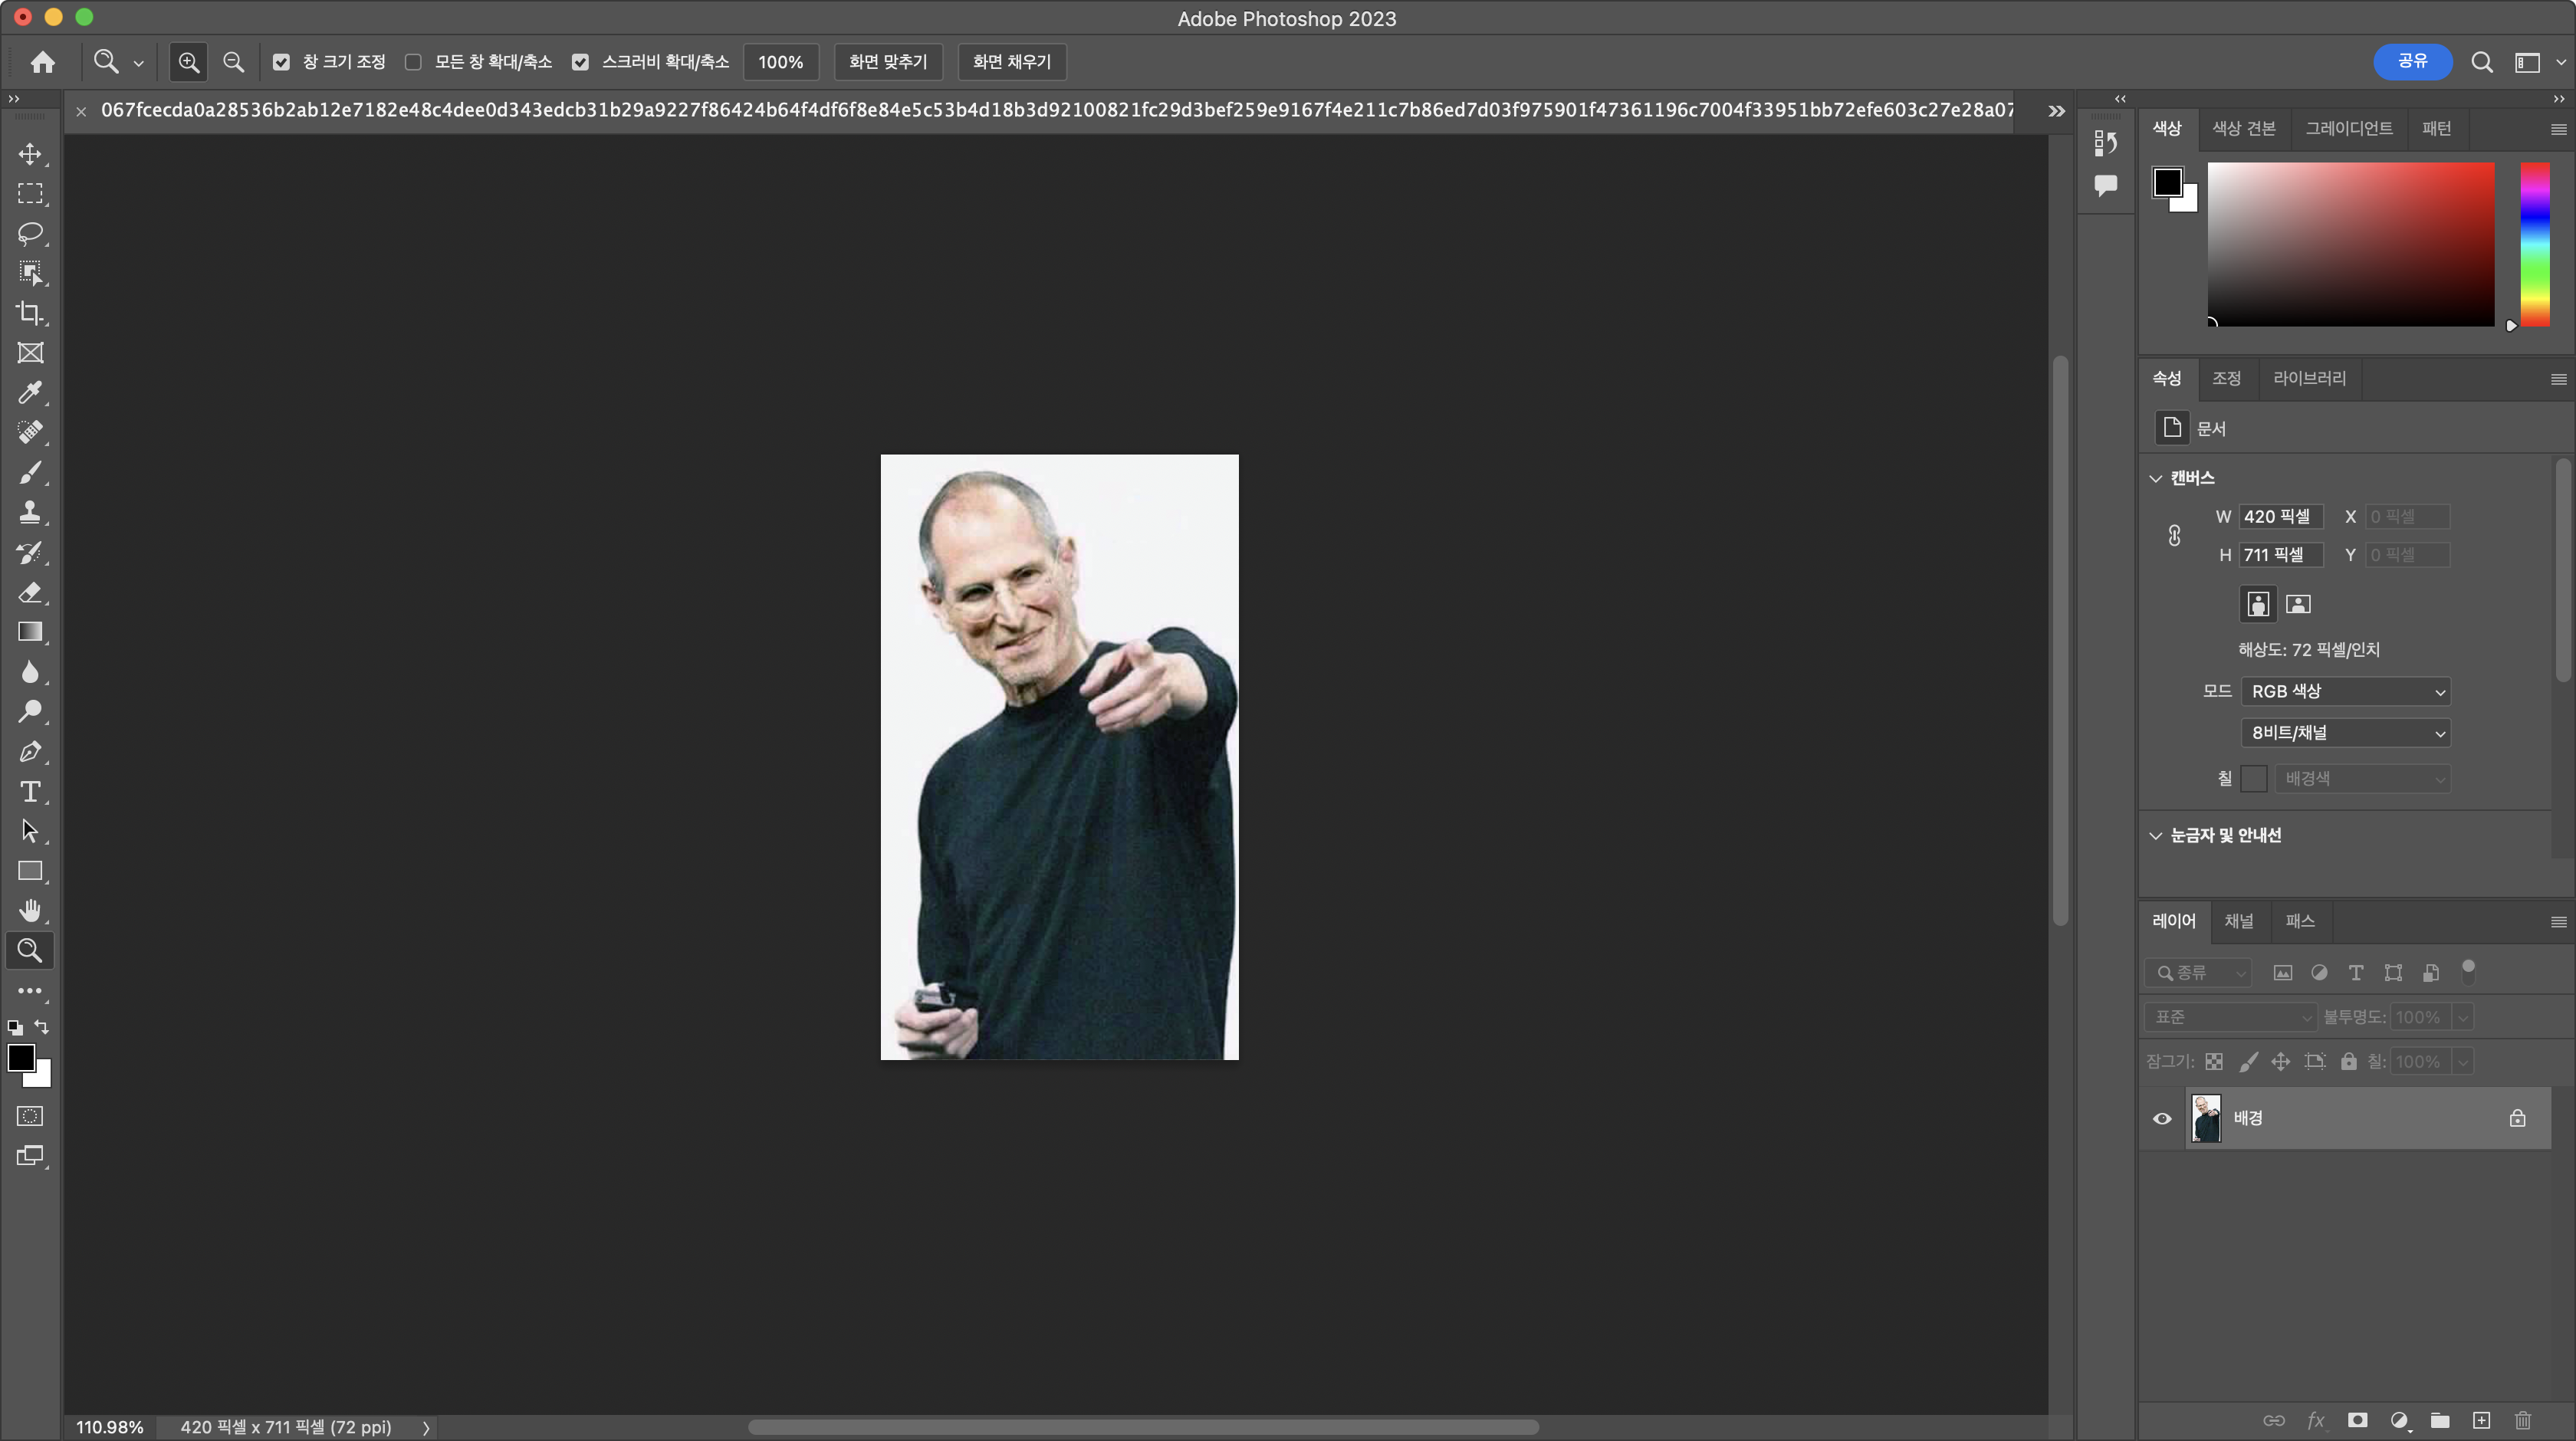This screenshot has height=1441, width=2576.
Task: Hide the 배경 layer with eye icon
Action: [x=2162, y=1119]
